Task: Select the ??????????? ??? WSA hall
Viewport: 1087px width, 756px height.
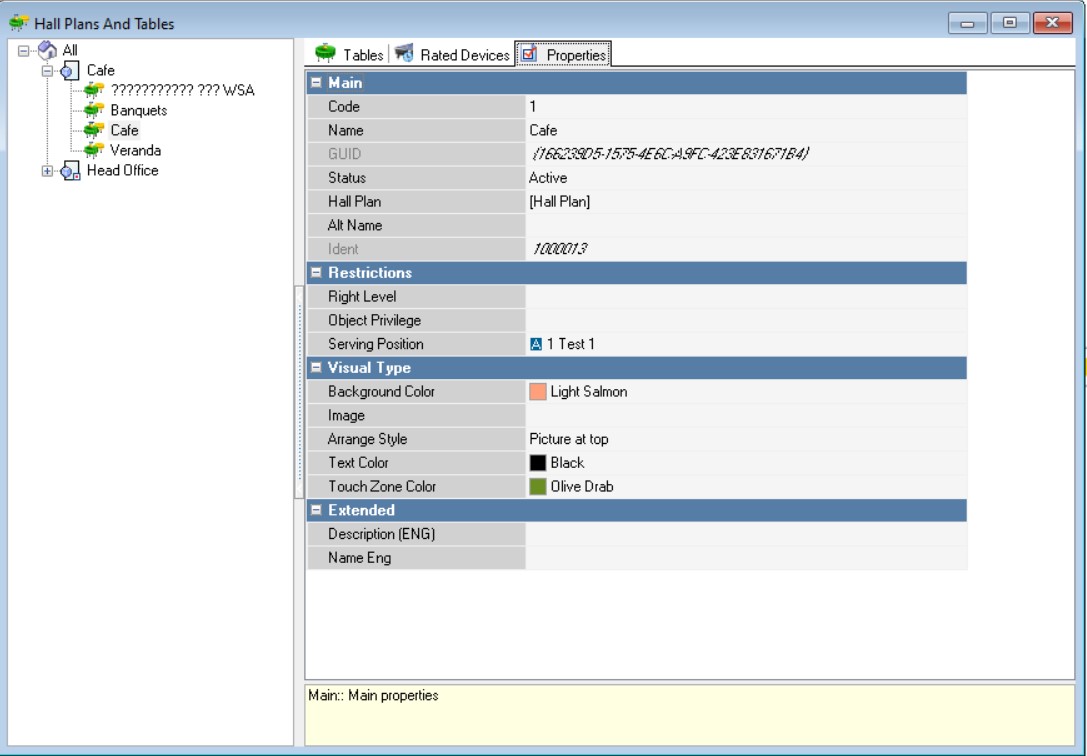Action: [182, 90]
